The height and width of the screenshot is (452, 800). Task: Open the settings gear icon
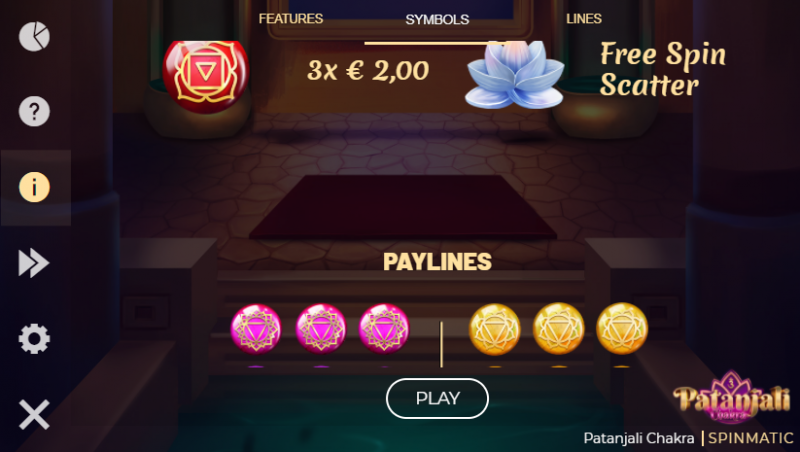click(34, 339)
